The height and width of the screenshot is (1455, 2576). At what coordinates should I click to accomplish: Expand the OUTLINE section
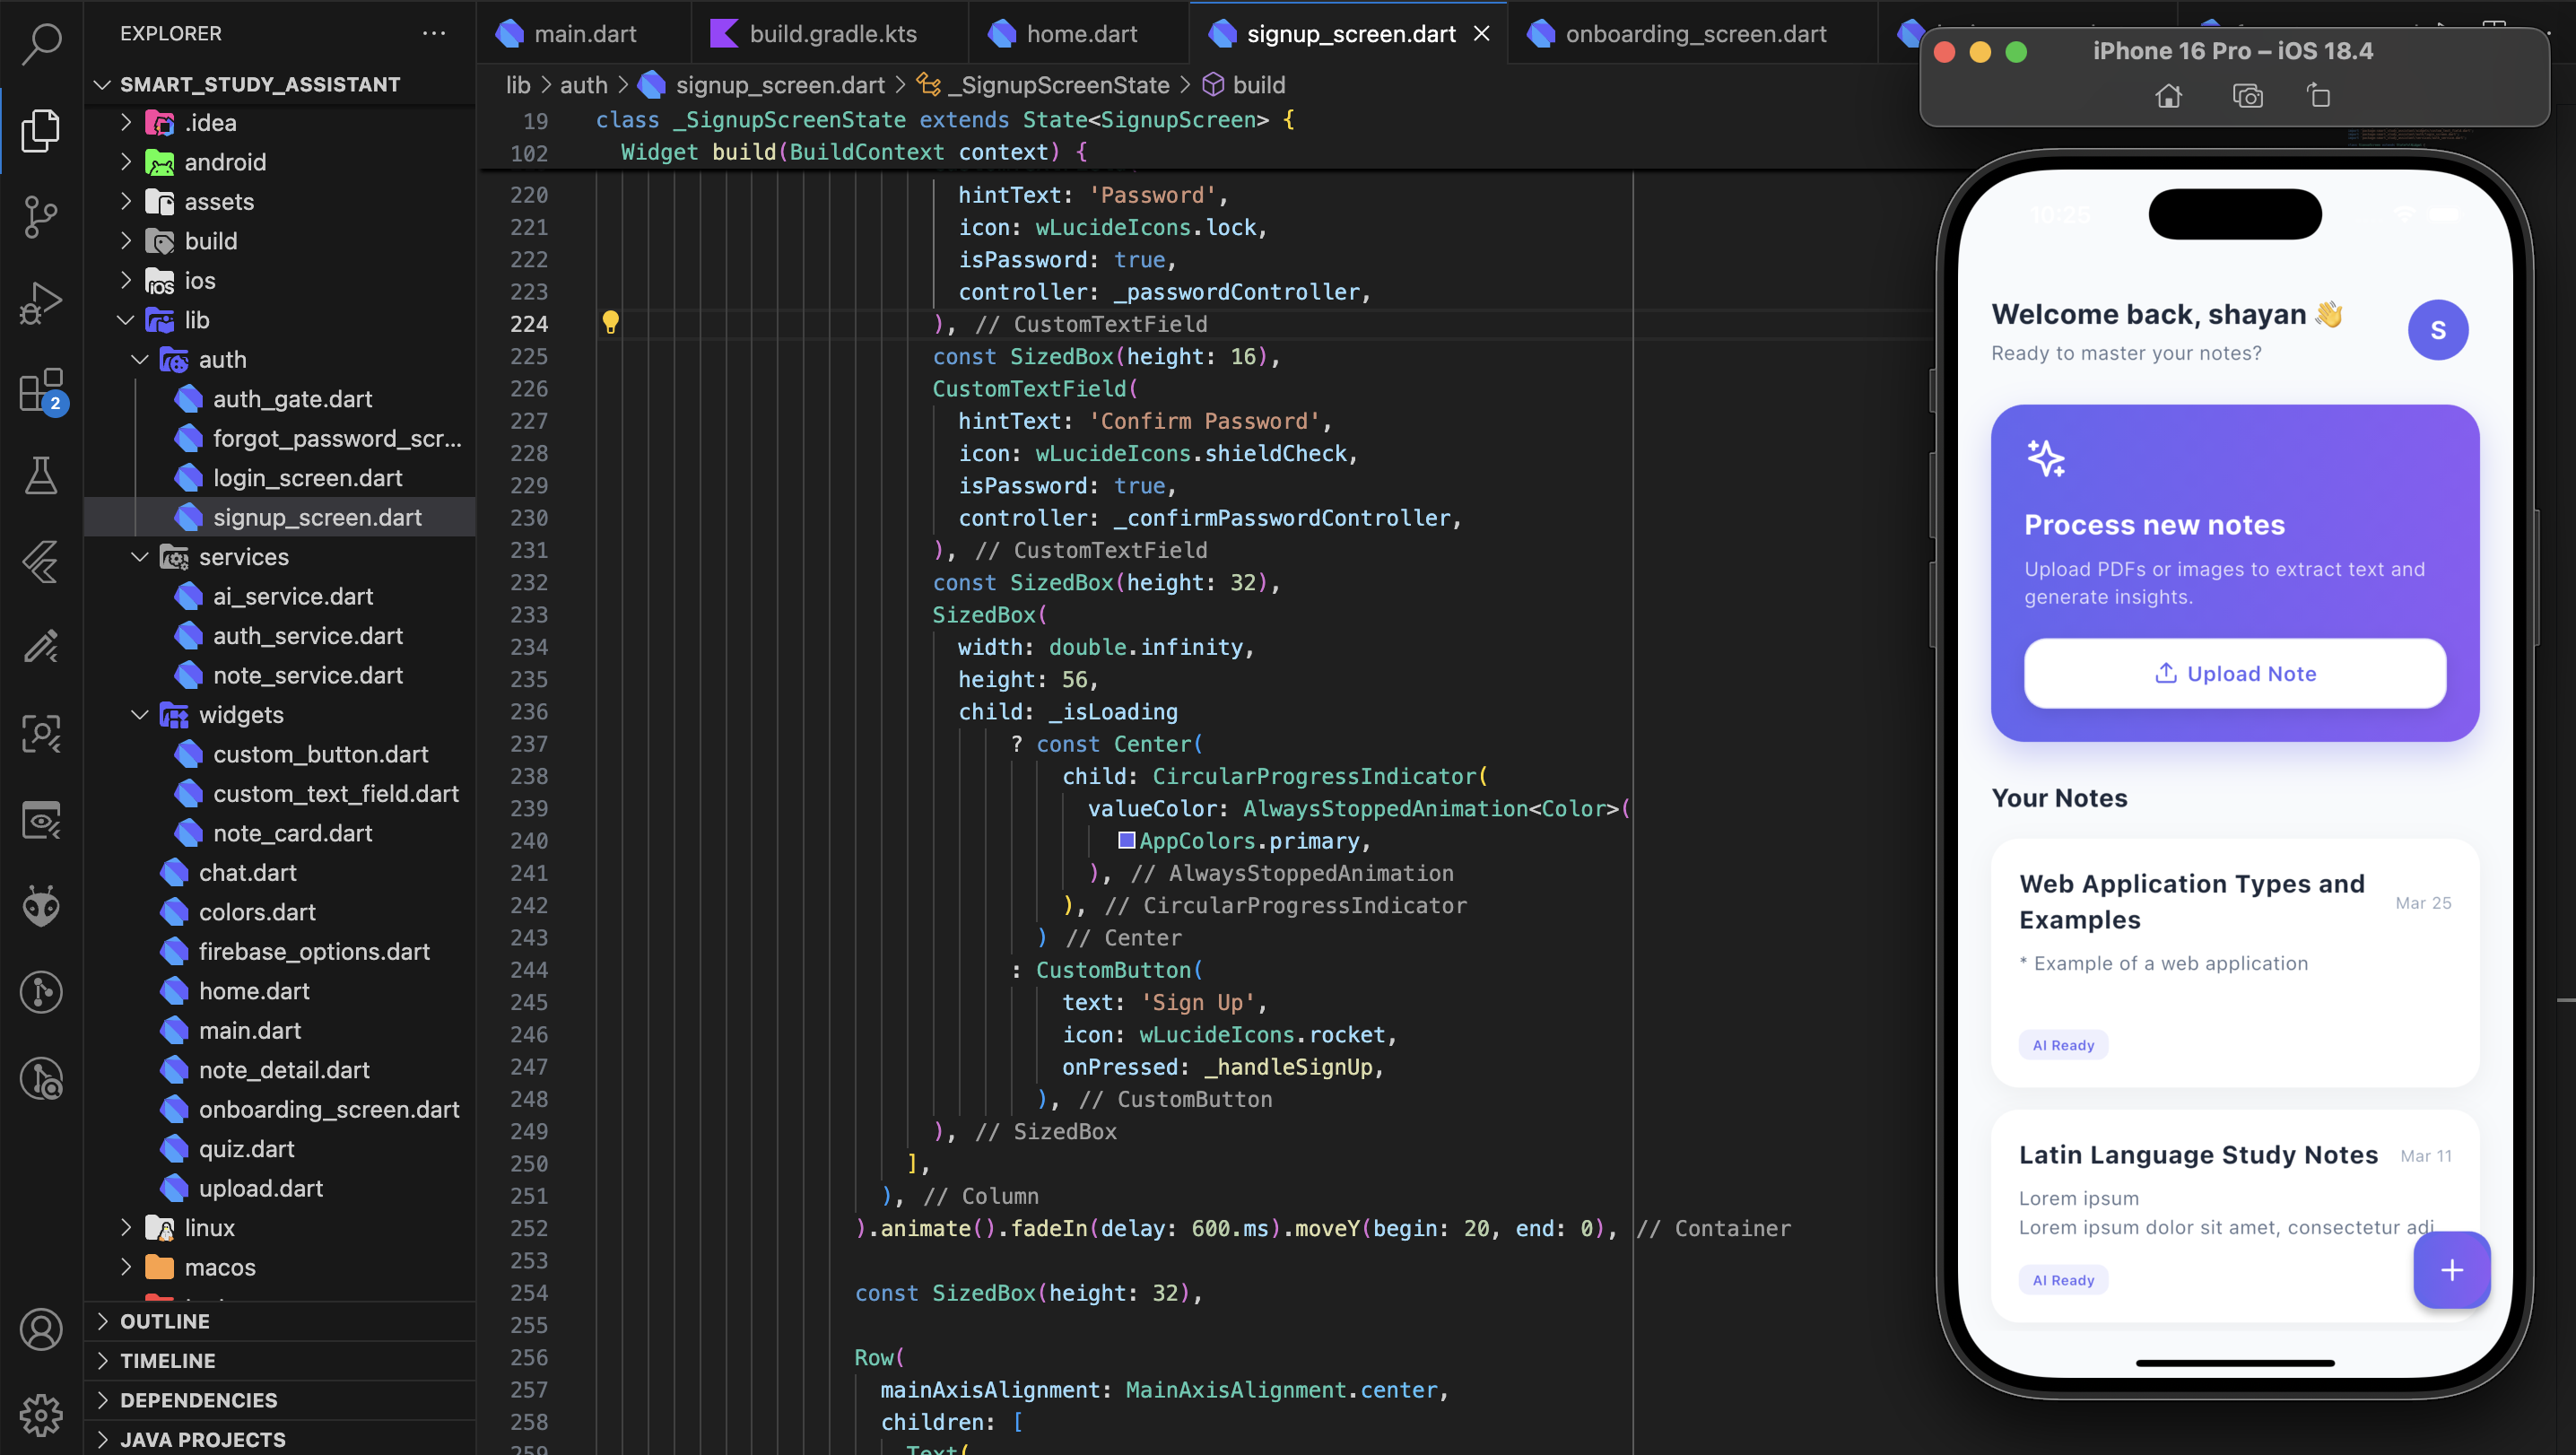(x=165, y=1321)
